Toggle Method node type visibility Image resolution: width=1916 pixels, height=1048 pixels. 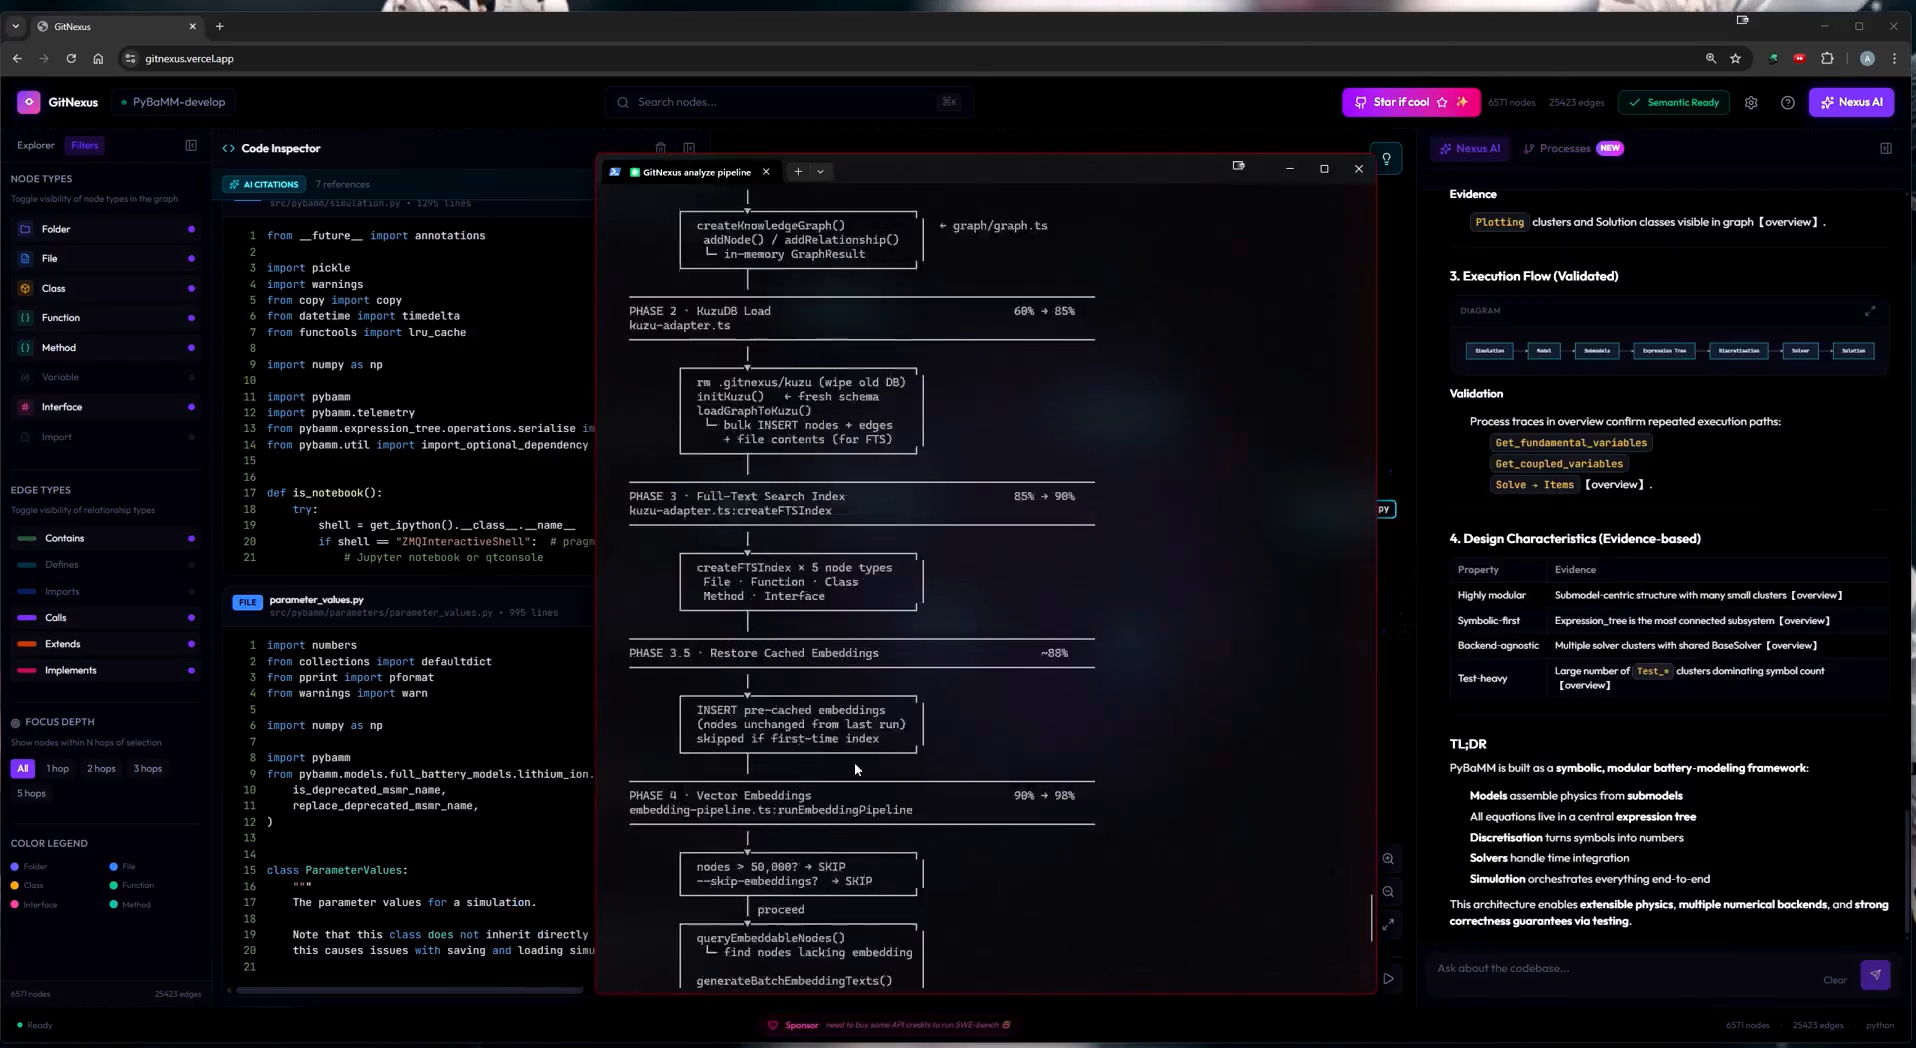coord(105,348)
